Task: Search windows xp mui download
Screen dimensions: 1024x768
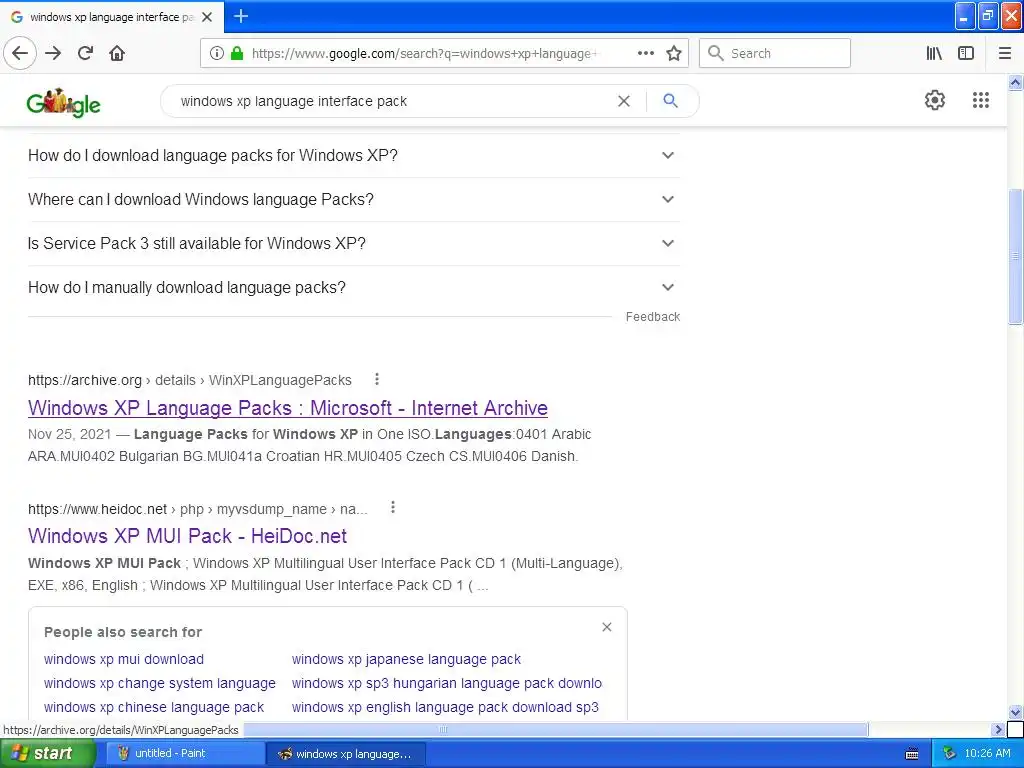Action: click(123, 659)
